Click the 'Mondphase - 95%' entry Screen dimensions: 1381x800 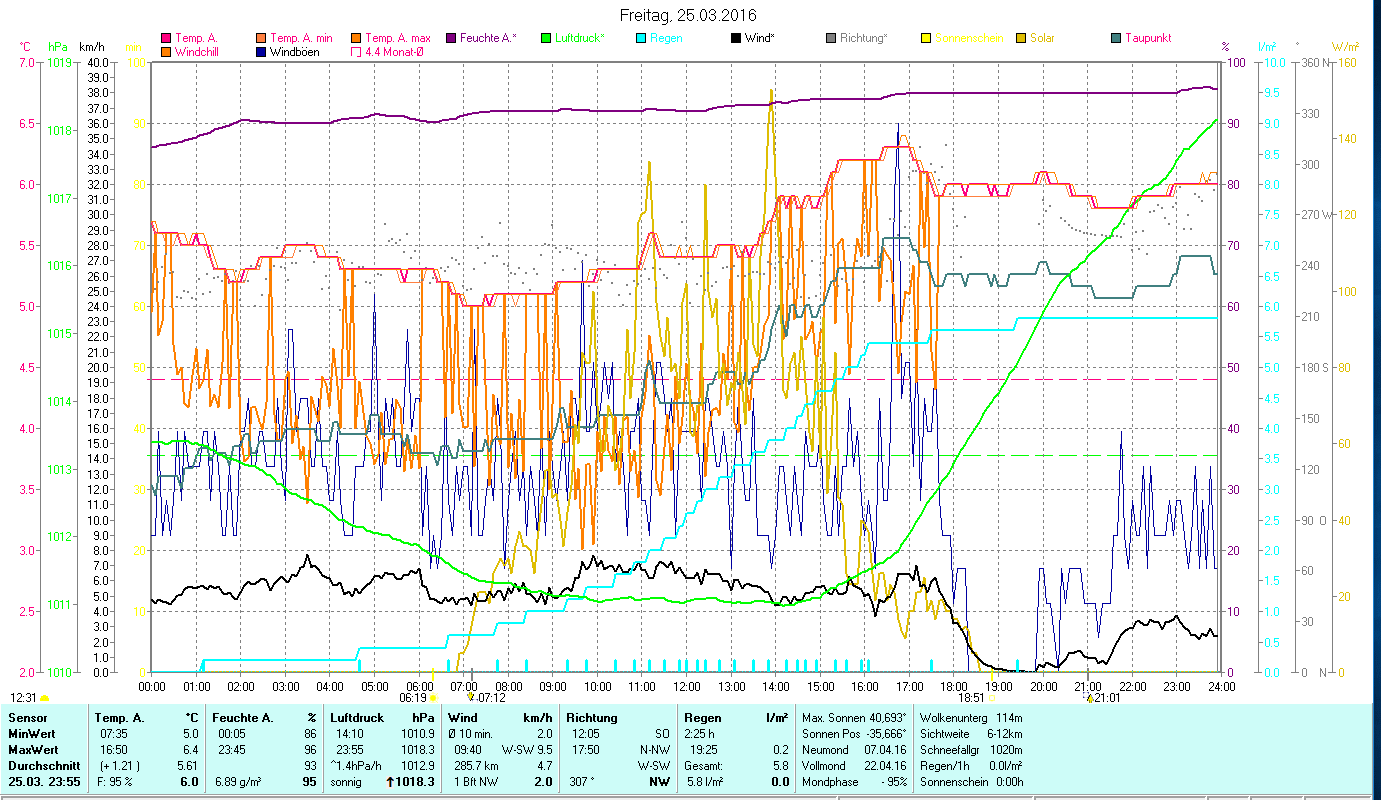pyautogui.click(x=855, y=782)
